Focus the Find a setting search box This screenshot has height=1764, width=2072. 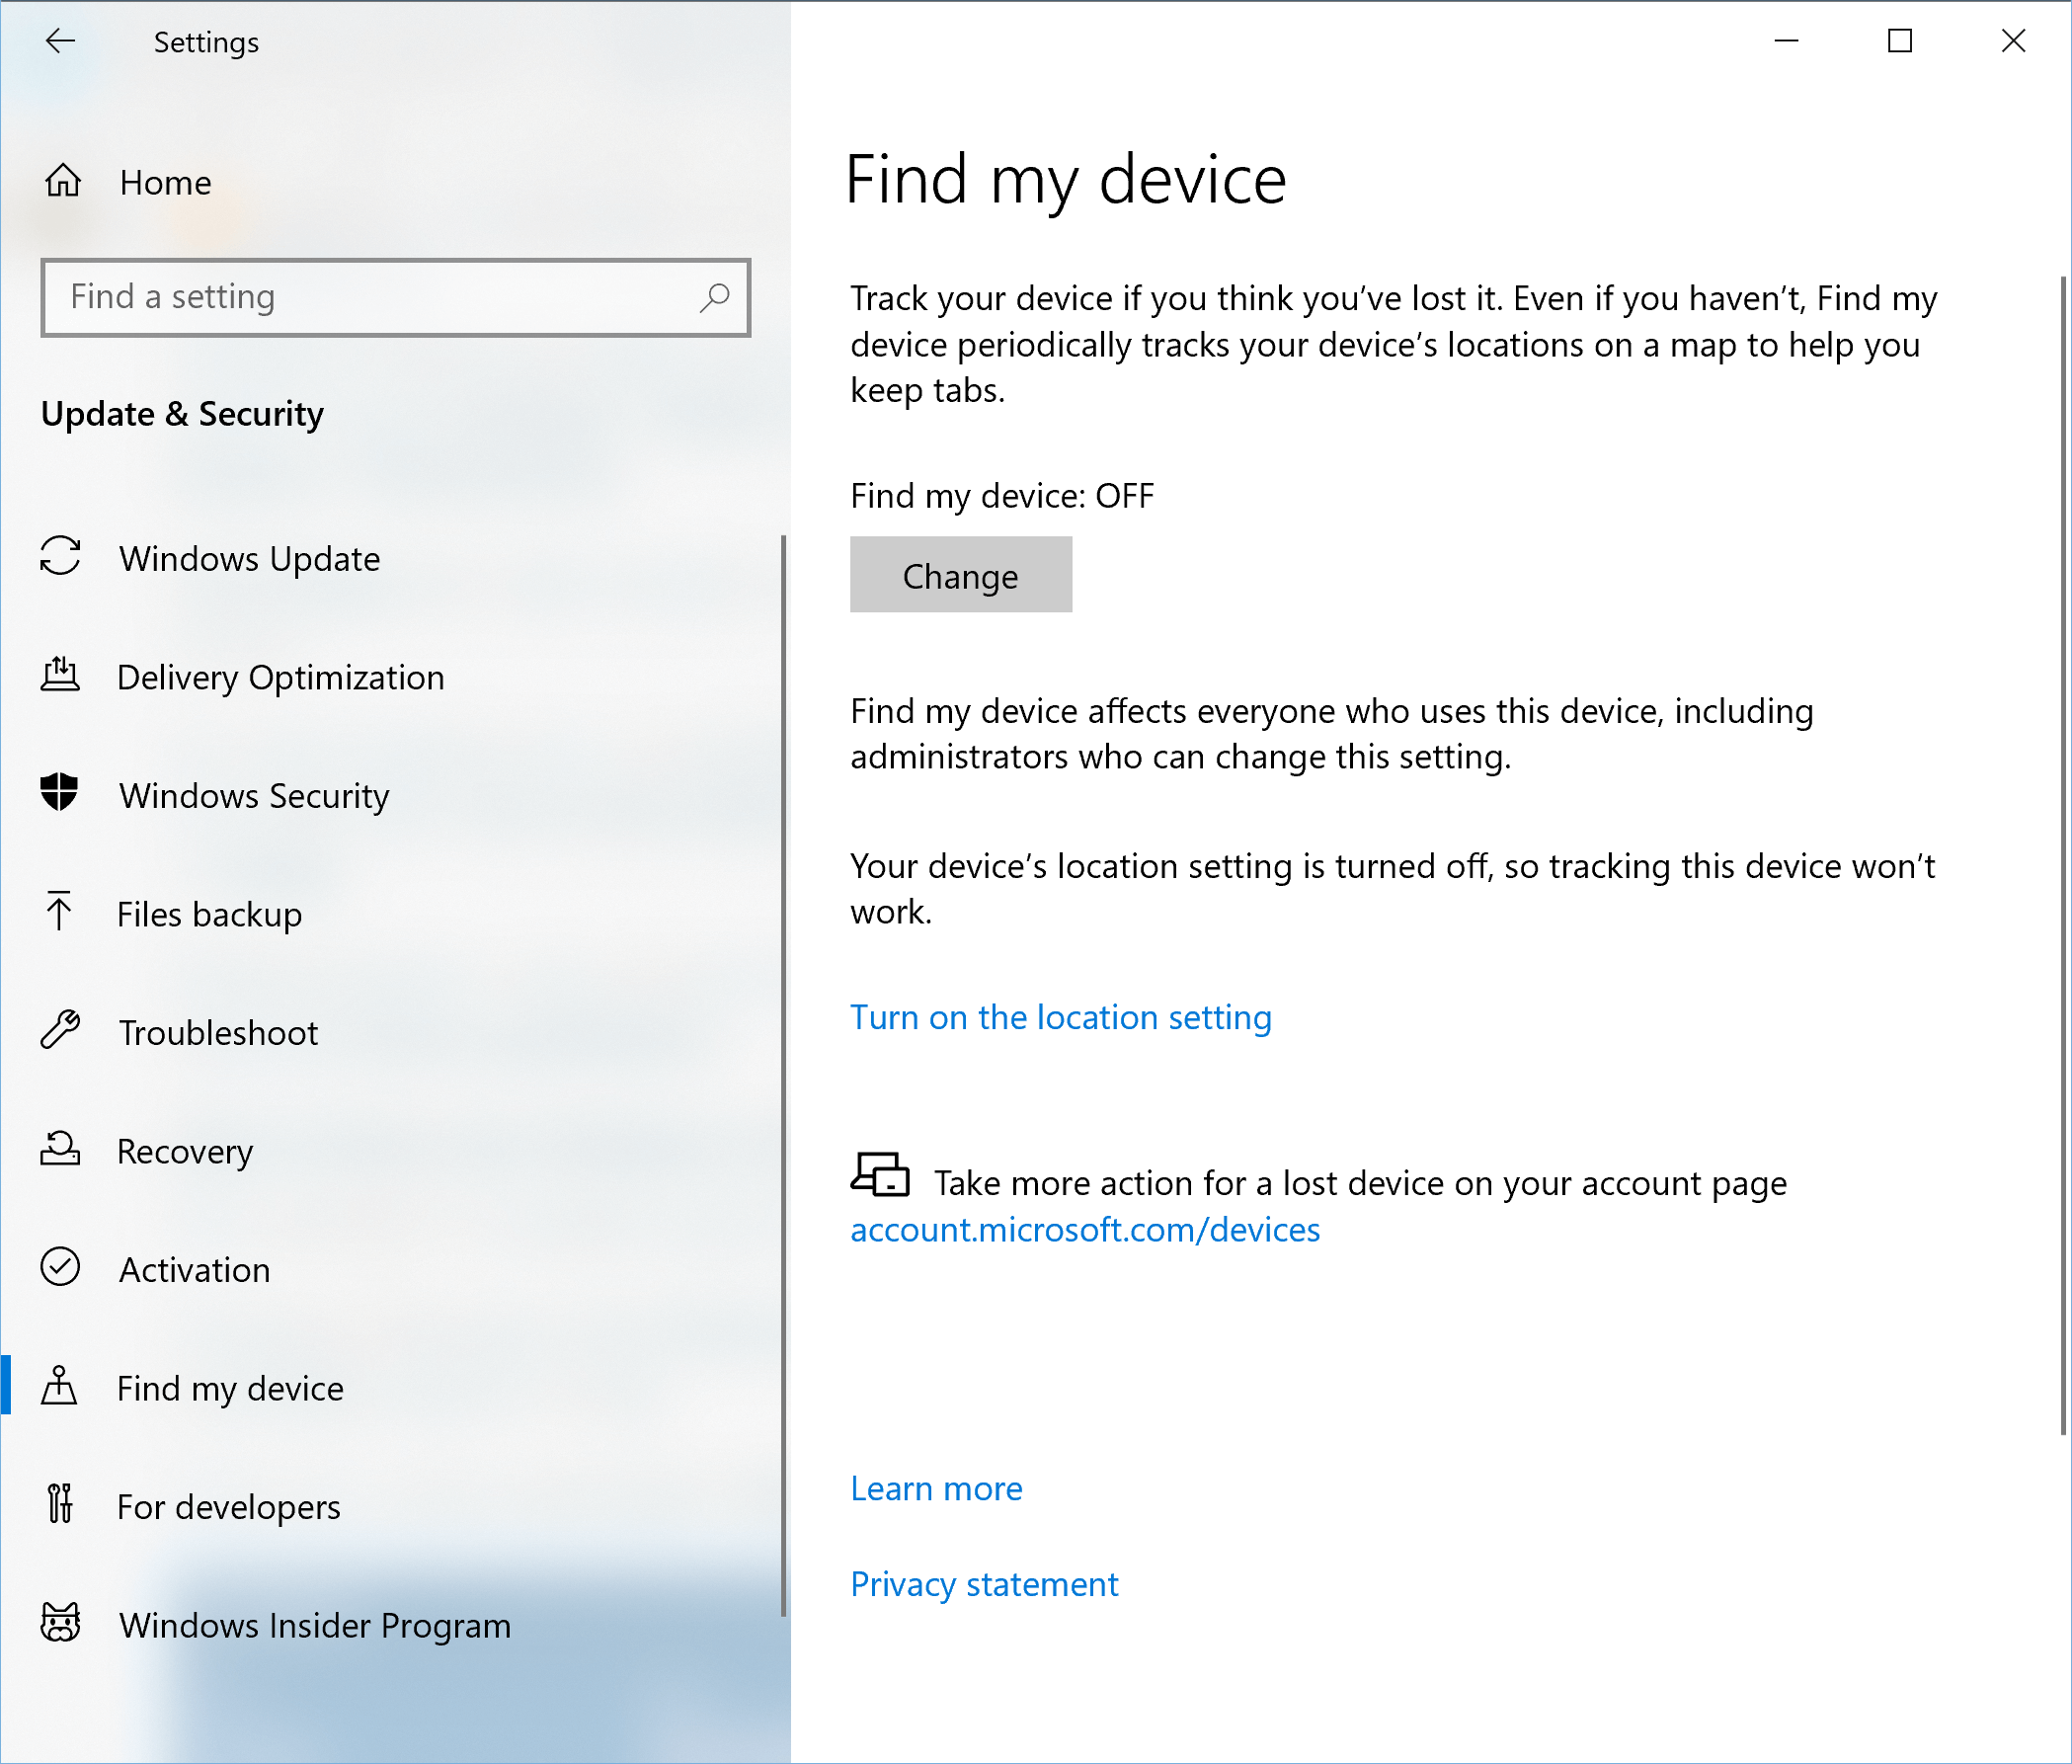click(x=370, y=297)
